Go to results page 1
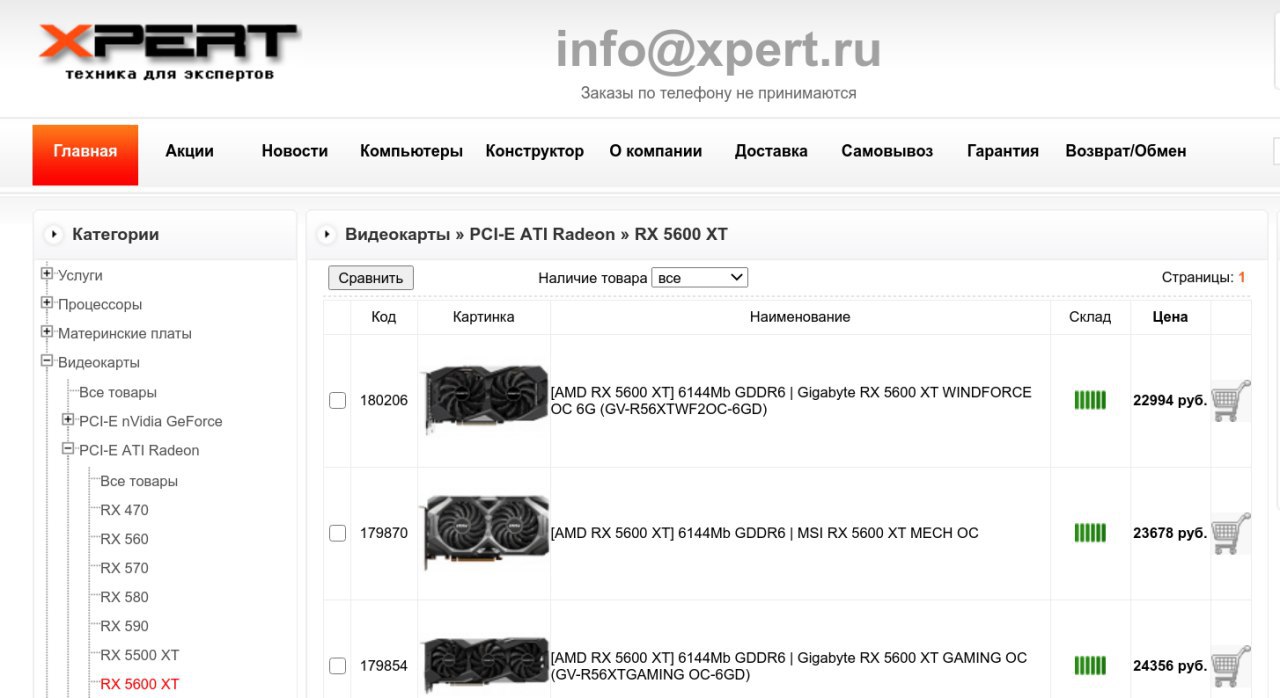 1242,277
